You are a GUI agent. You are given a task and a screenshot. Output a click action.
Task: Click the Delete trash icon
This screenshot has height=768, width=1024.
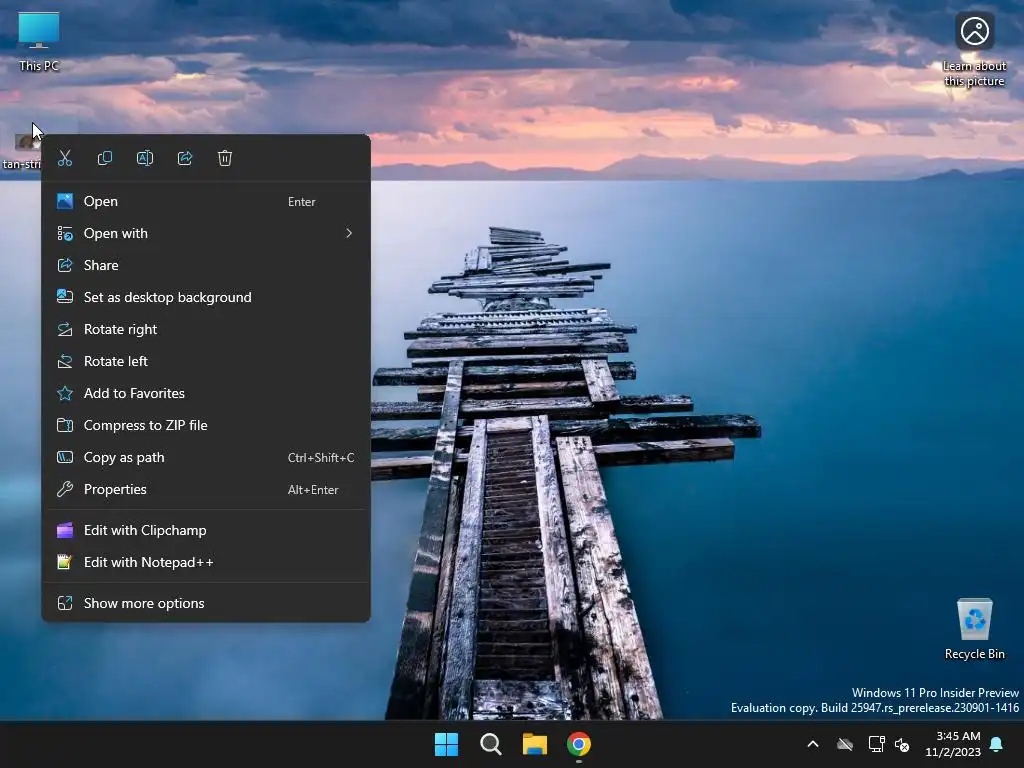(225, 158)
